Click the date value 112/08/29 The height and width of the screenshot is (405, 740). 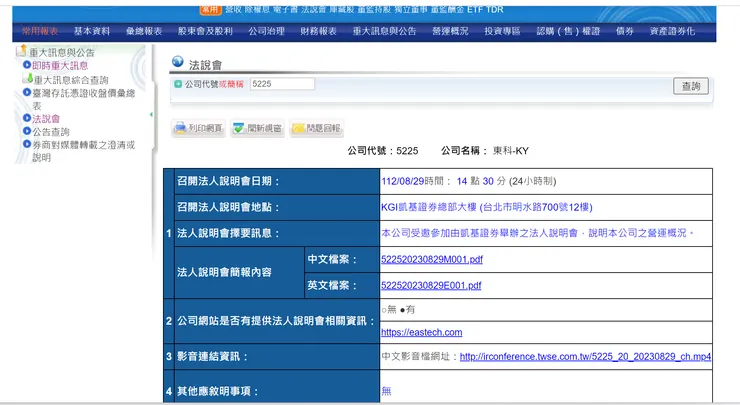pyautogui.click(x=403, y=181)
